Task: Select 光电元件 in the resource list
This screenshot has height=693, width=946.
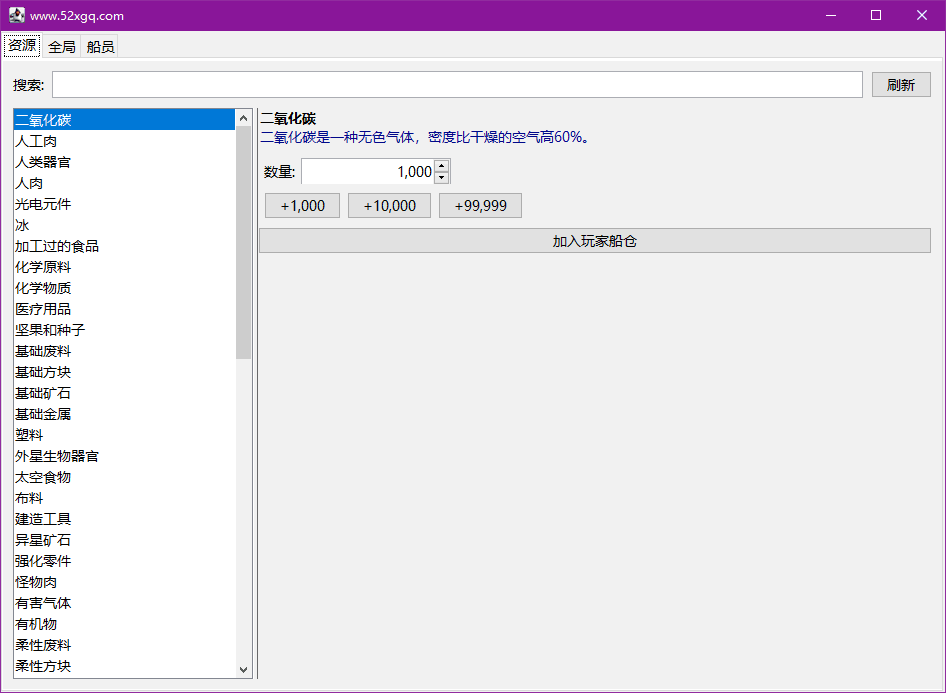Action: point(124,204)
